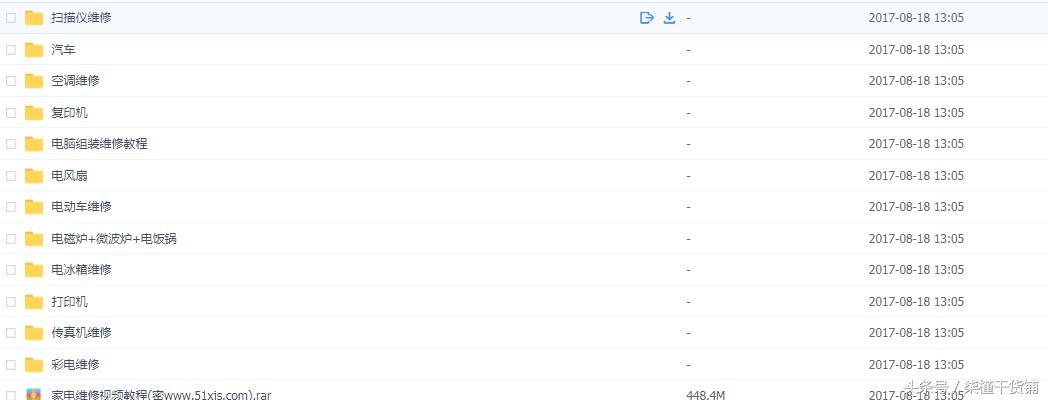Screen dimensions: 1048x400
Task: Click the modified date of 彩电维修 row
Action: click(x=916, y=365)
